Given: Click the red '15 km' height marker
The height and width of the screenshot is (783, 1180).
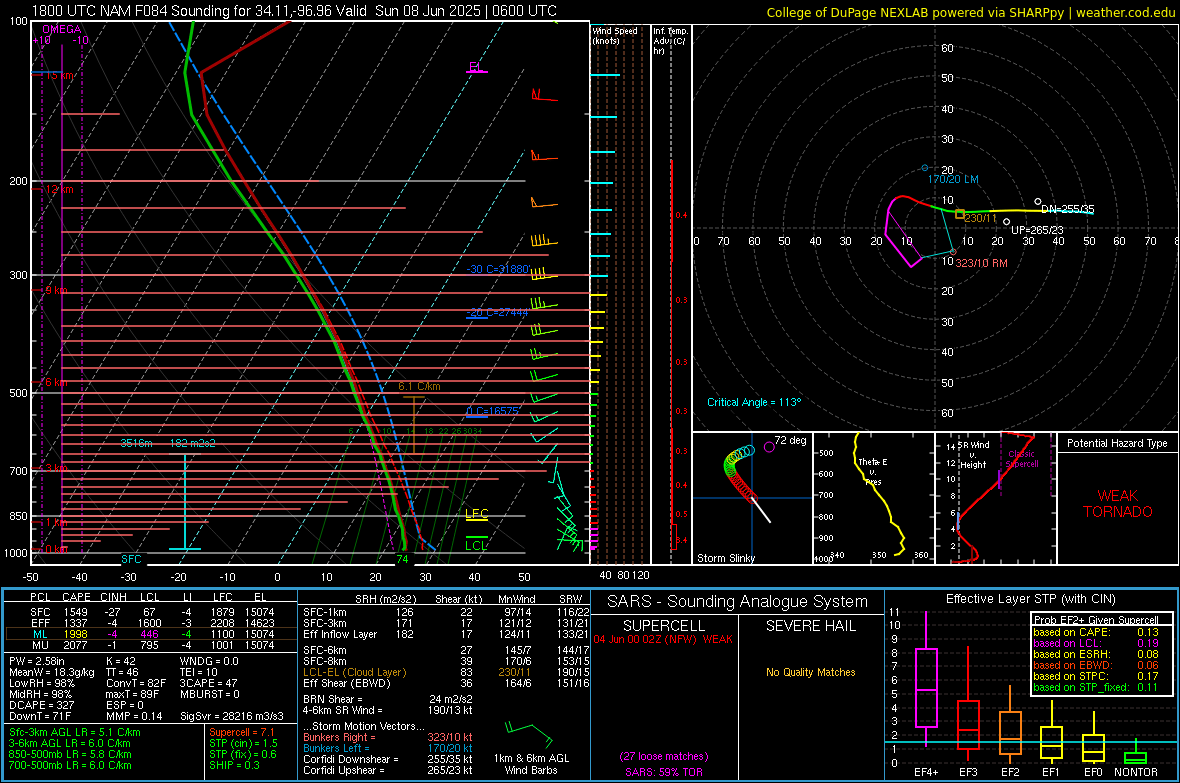Looking at the screenshot, I should tap(59, 75).
